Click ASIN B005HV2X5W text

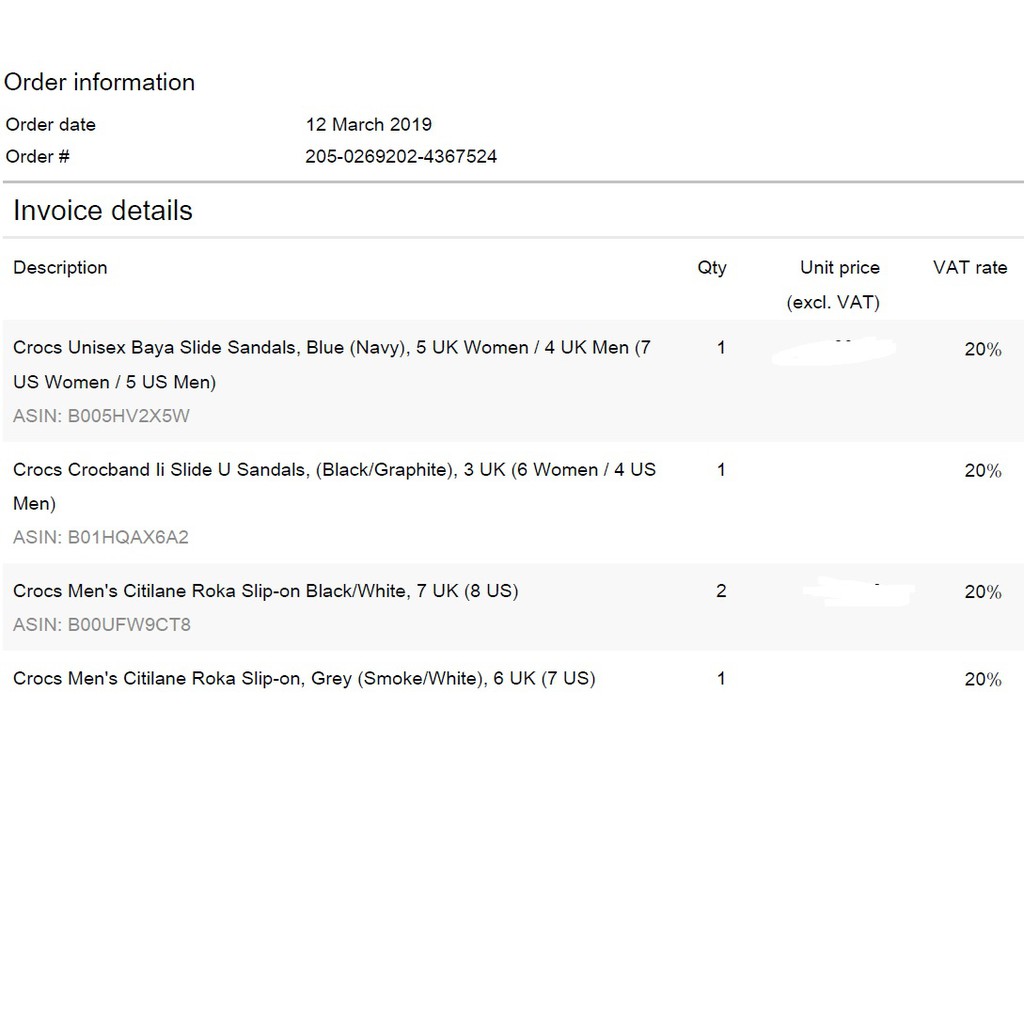101,417
